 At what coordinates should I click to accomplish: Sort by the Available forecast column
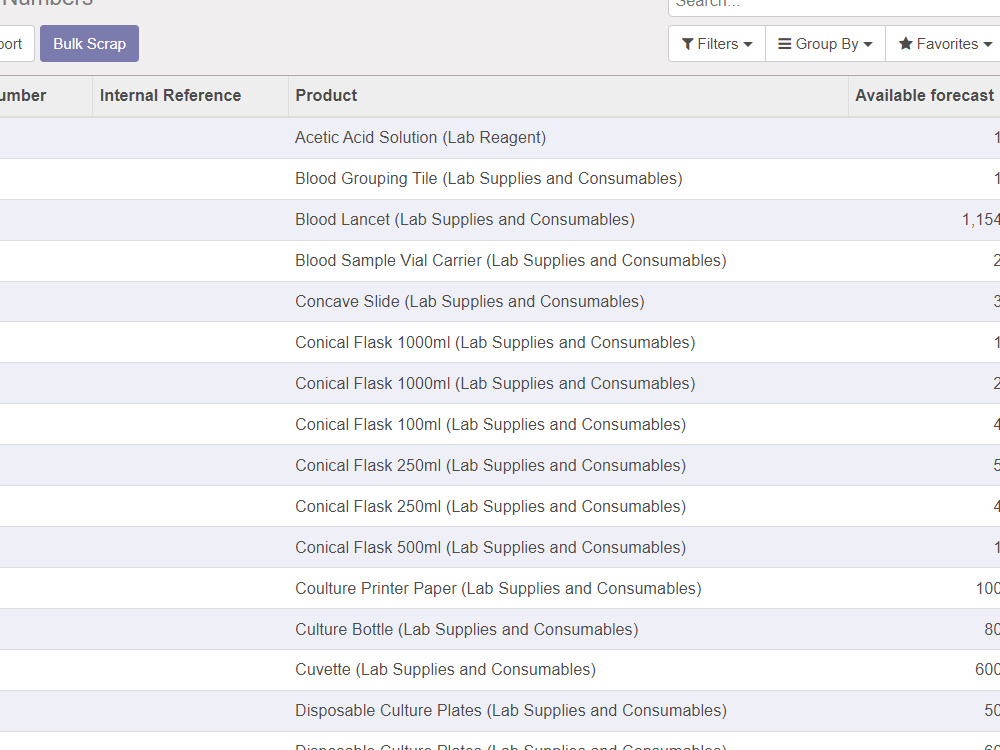click(924, 95)
